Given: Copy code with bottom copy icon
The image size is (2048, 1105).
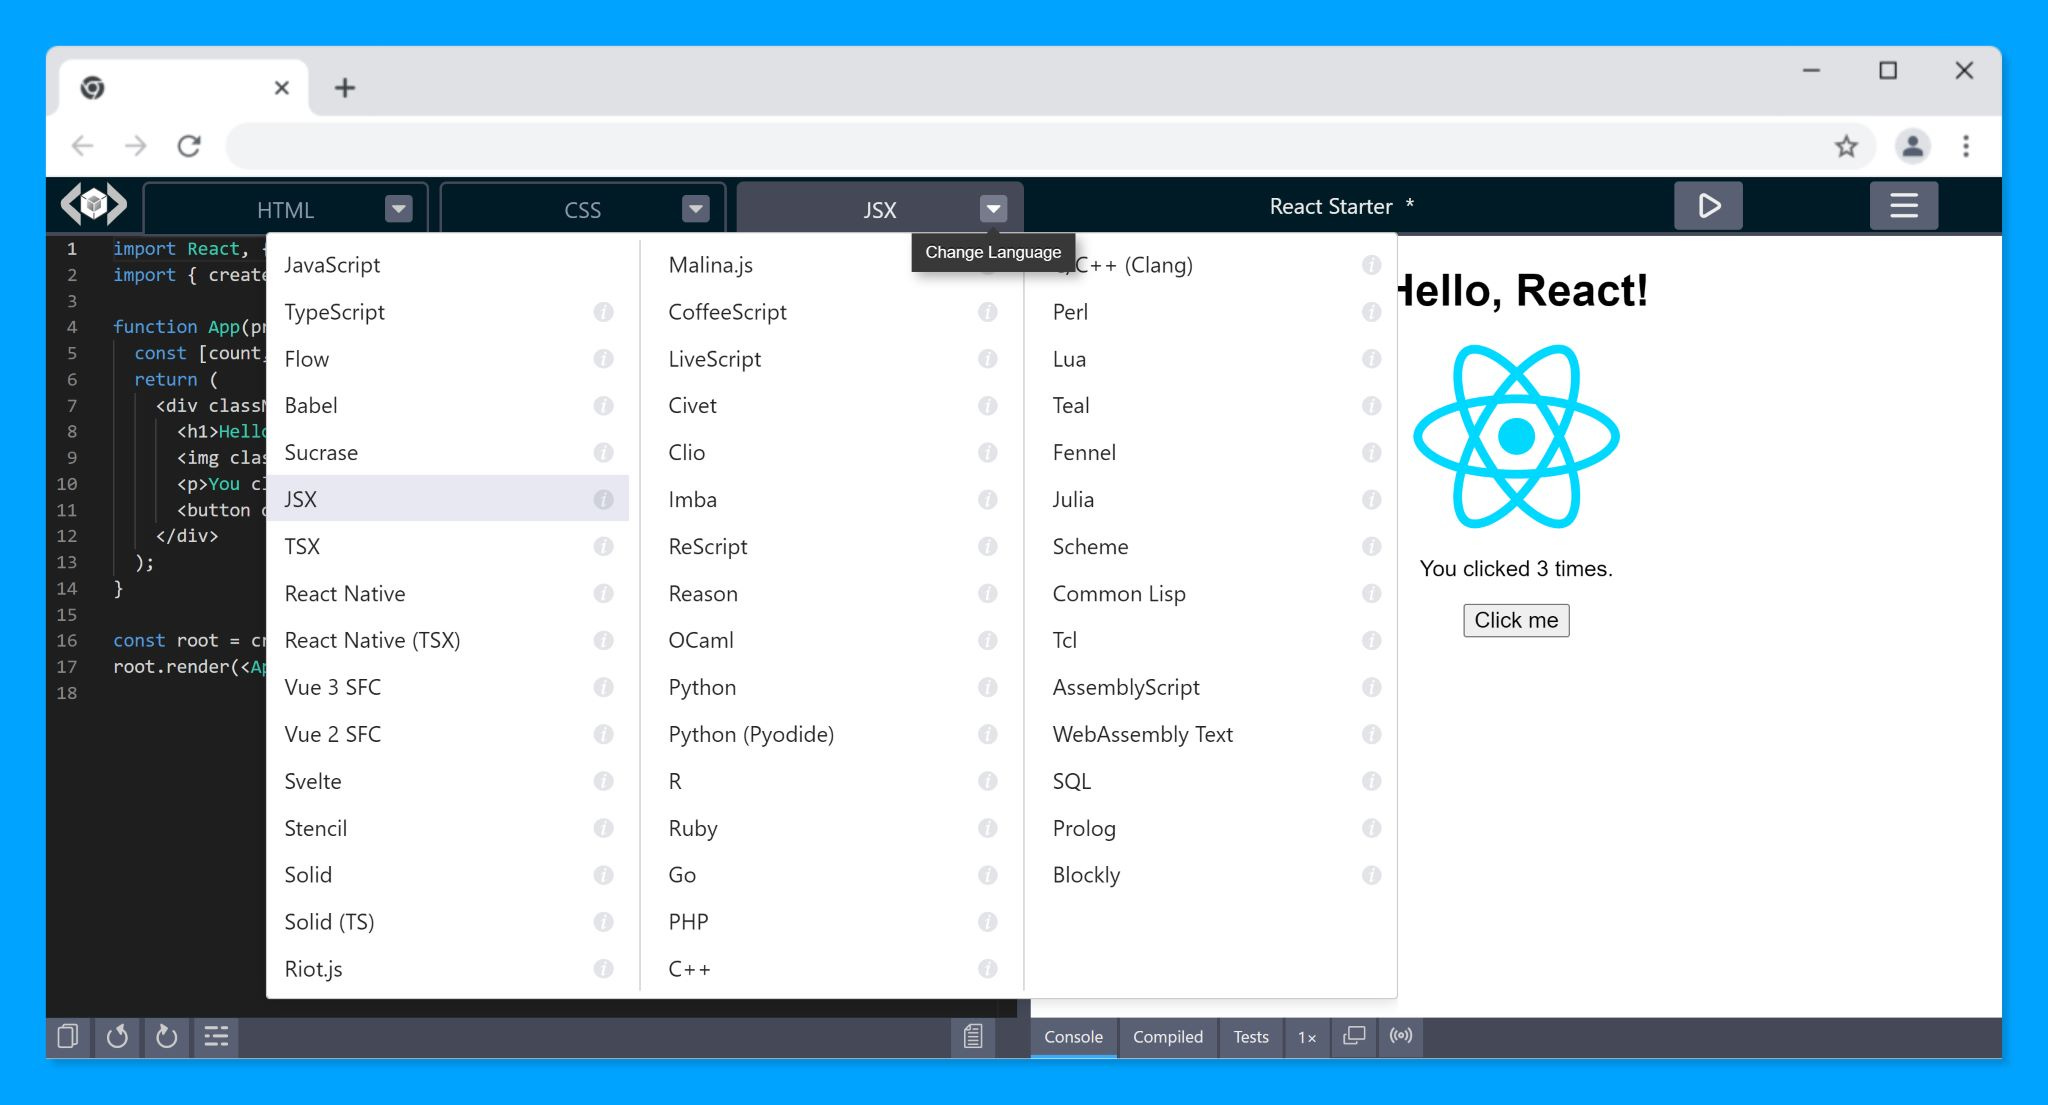Looking at the screenshot, I should click(68, 1036).
